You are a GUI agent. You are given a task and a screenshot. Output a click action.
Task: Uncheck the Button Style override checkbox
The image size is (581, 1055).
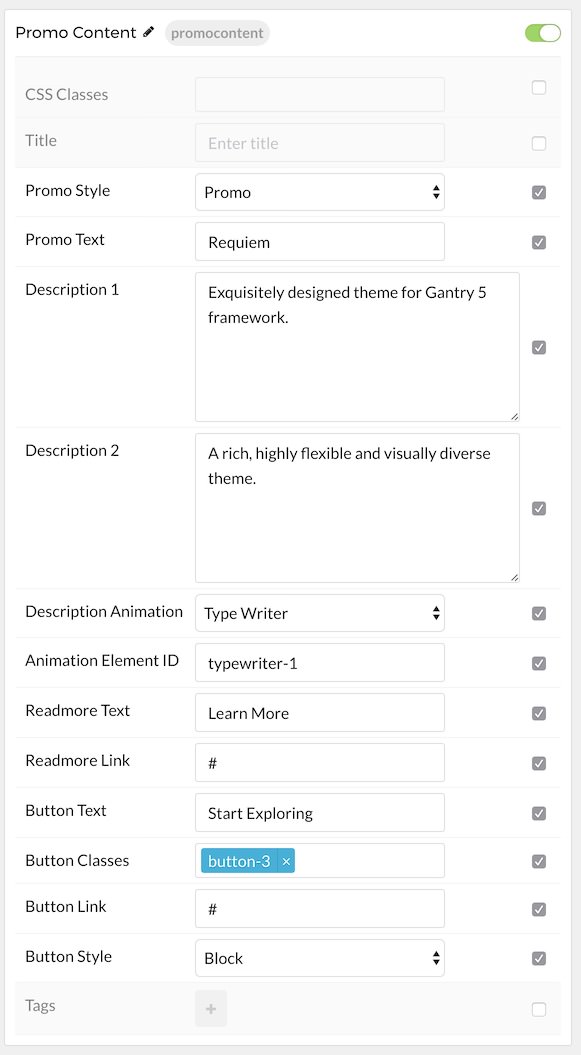539,958
